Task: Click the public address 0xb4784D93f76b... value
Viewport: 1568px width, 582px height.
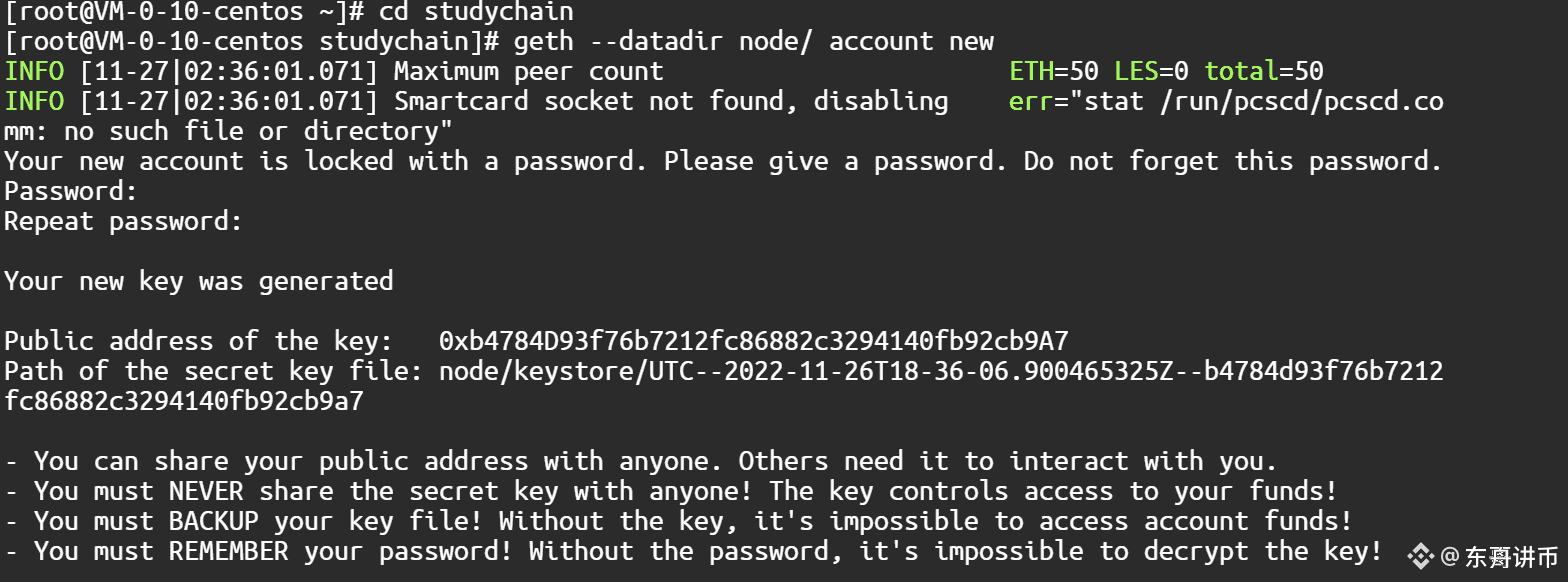Action: pyautogui.click(x=753, y=341)
